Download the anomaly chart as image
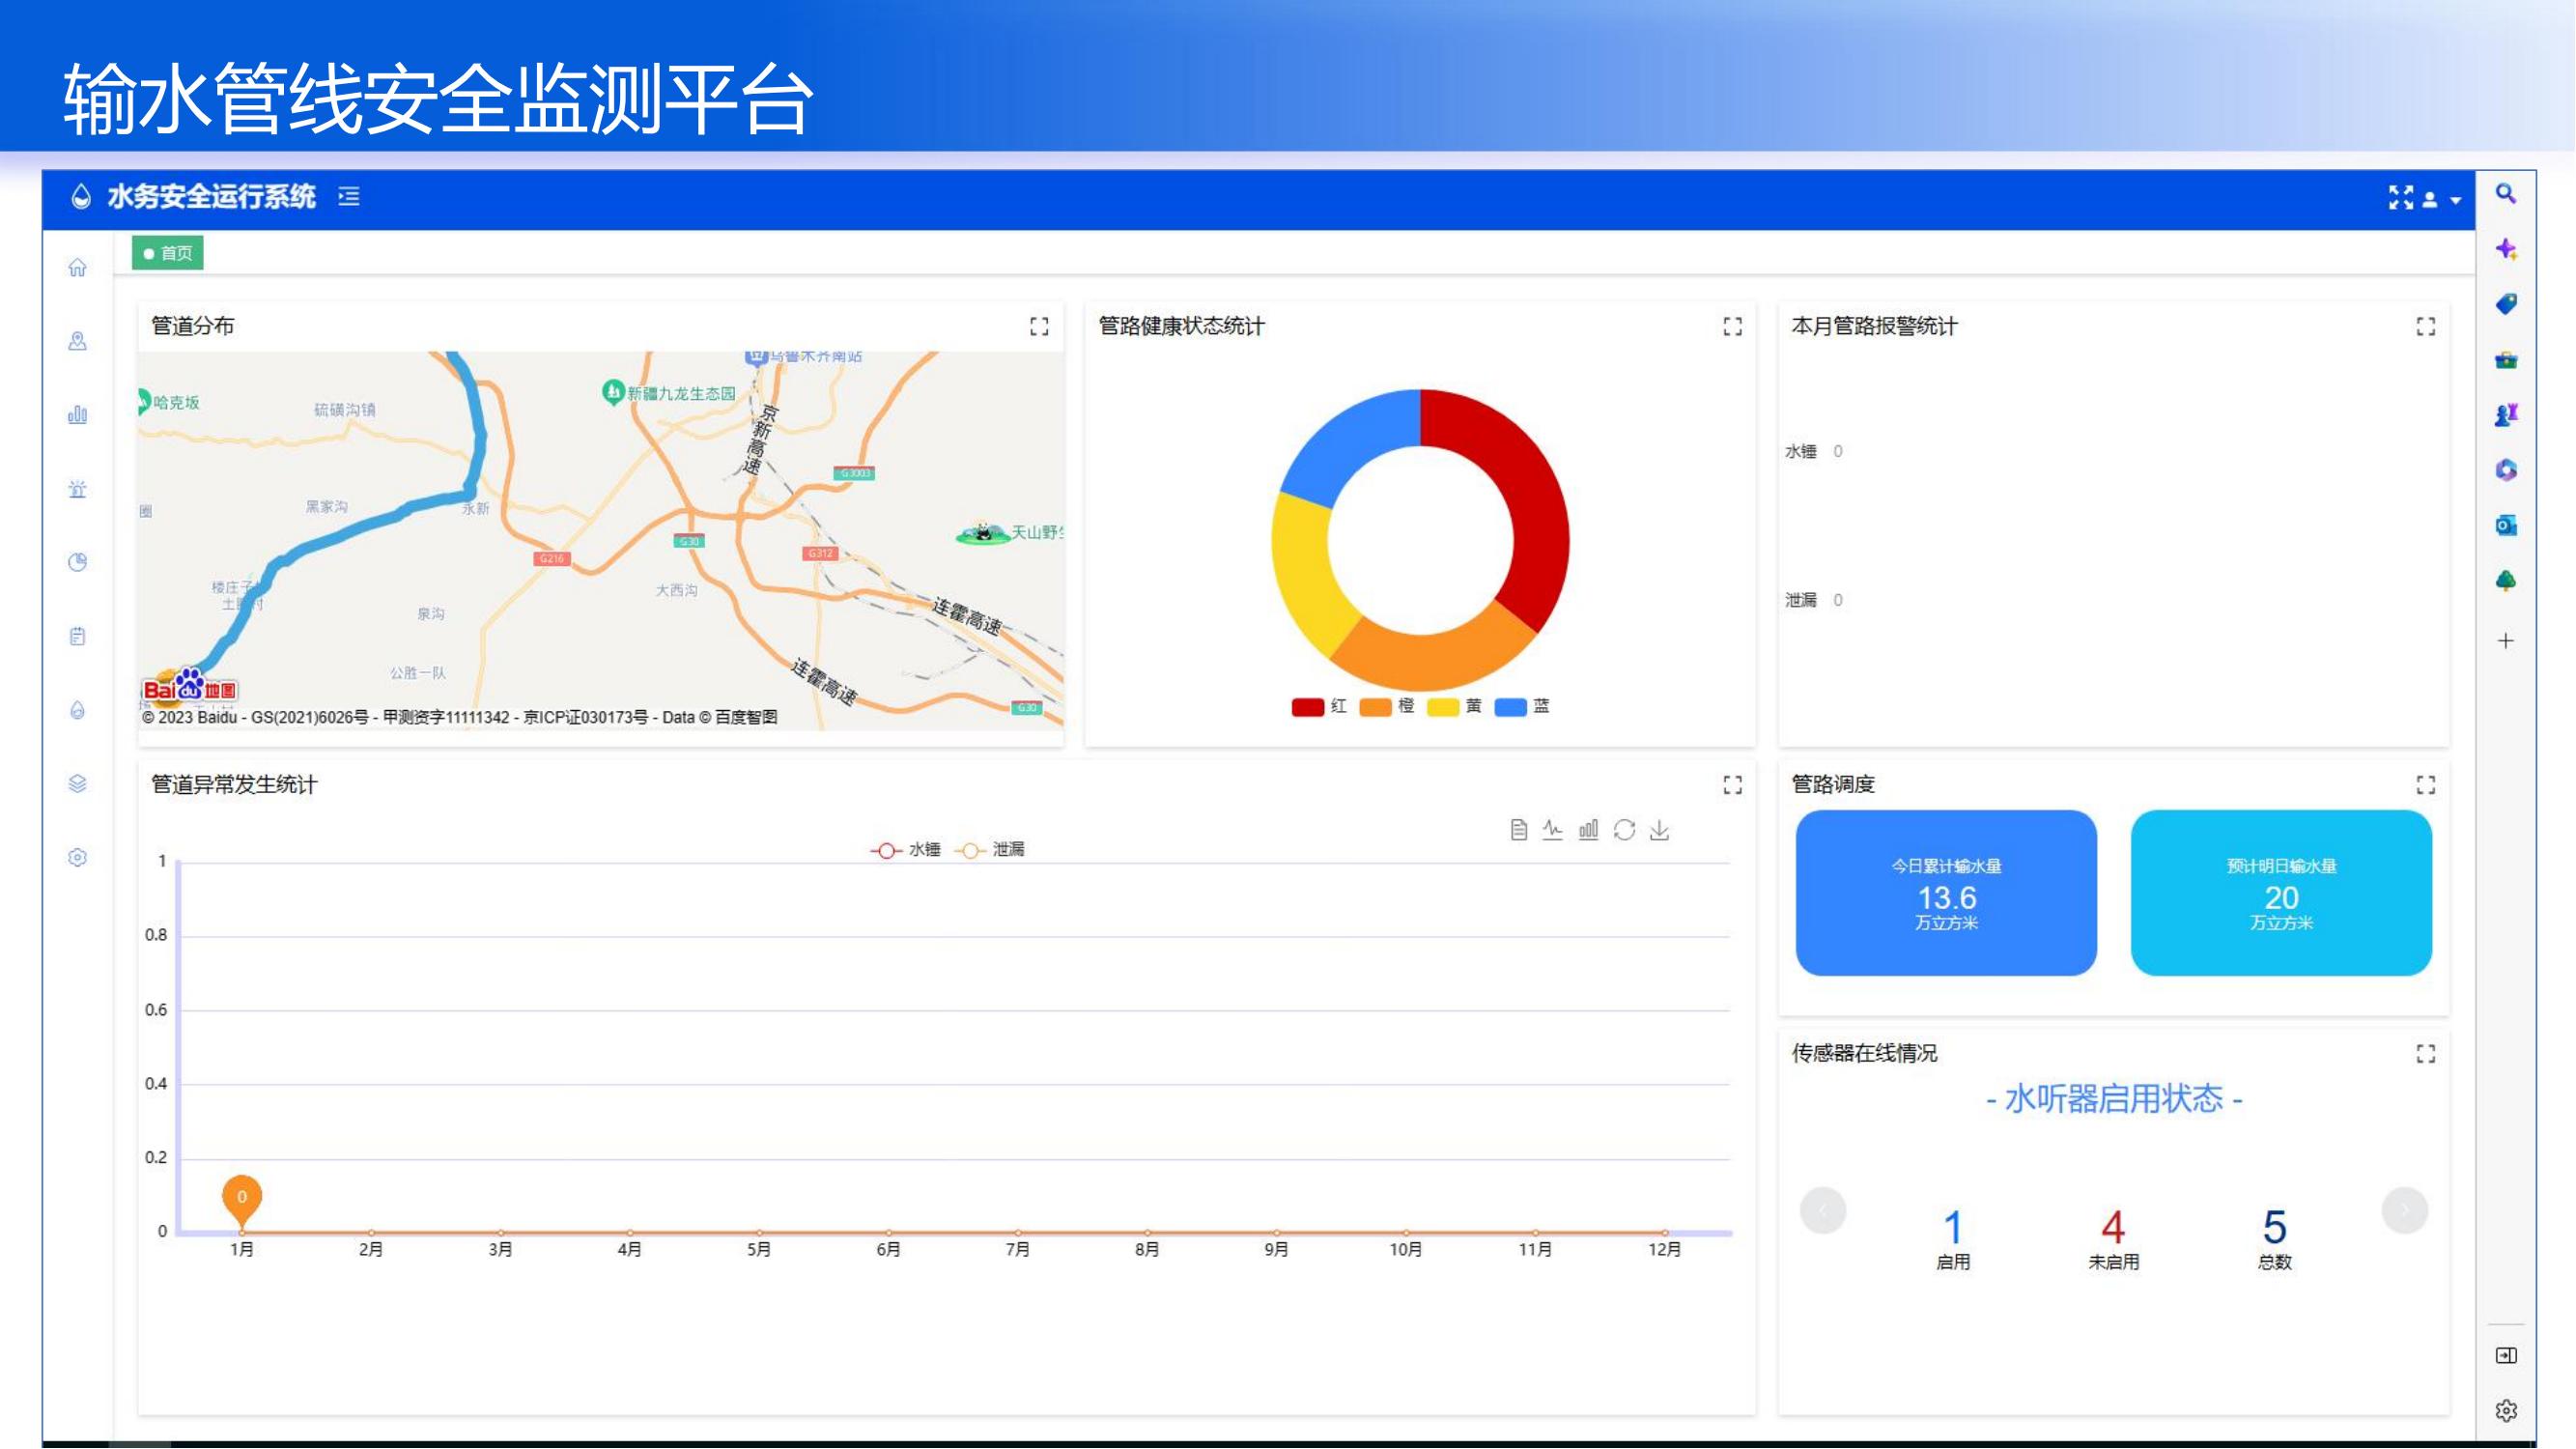Image resolution: width=2576 pixels, height=1449 pixels. click(x=1660, y=830)
